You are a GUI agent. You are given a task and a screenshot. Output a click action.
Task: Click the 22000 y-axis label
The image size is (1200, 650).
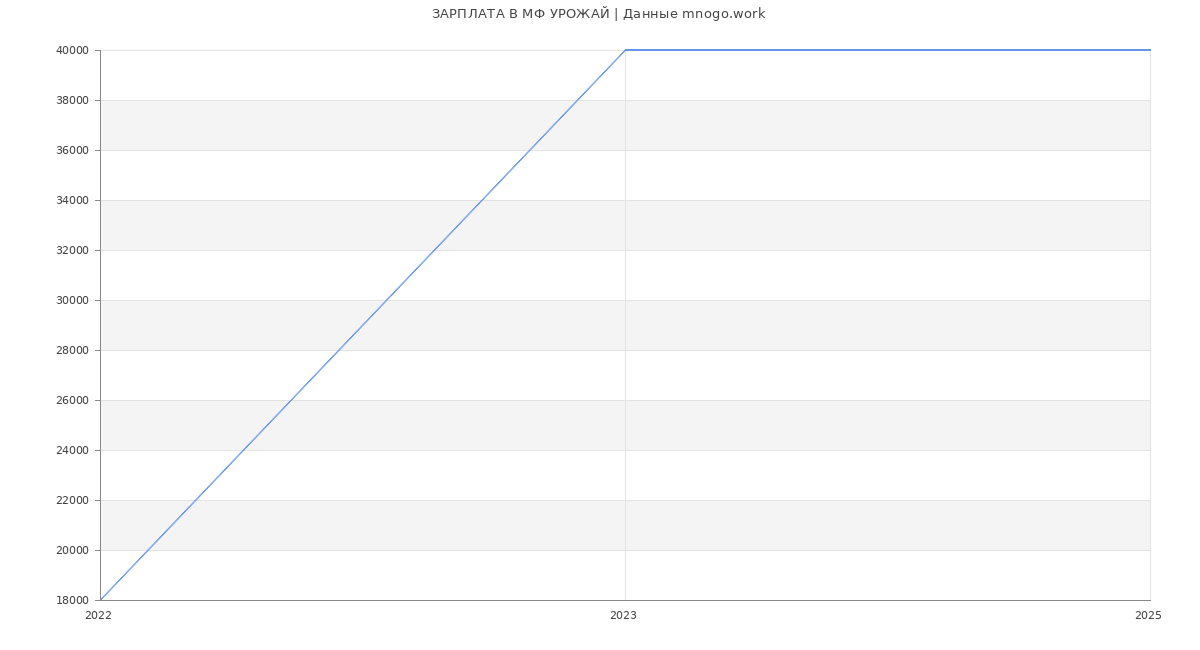73,500
